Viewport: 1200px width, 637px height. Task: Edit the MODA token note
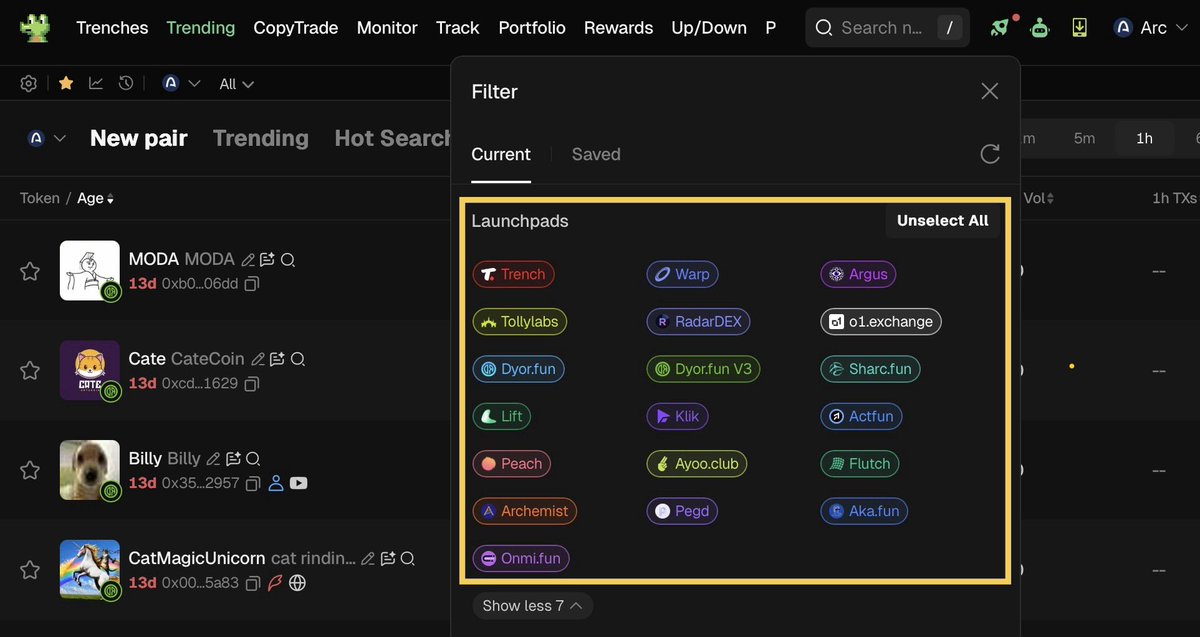coord(248,260)
